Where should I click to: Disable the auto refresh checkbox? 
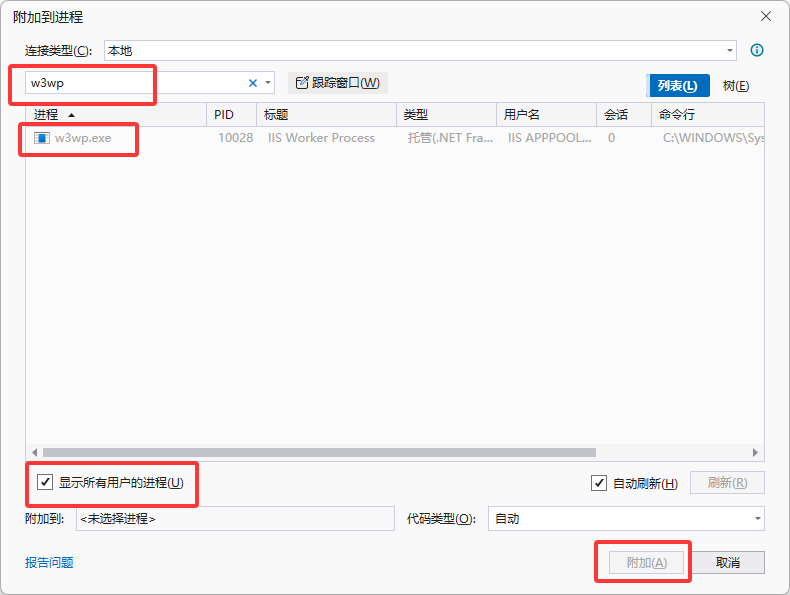[599, 483]
